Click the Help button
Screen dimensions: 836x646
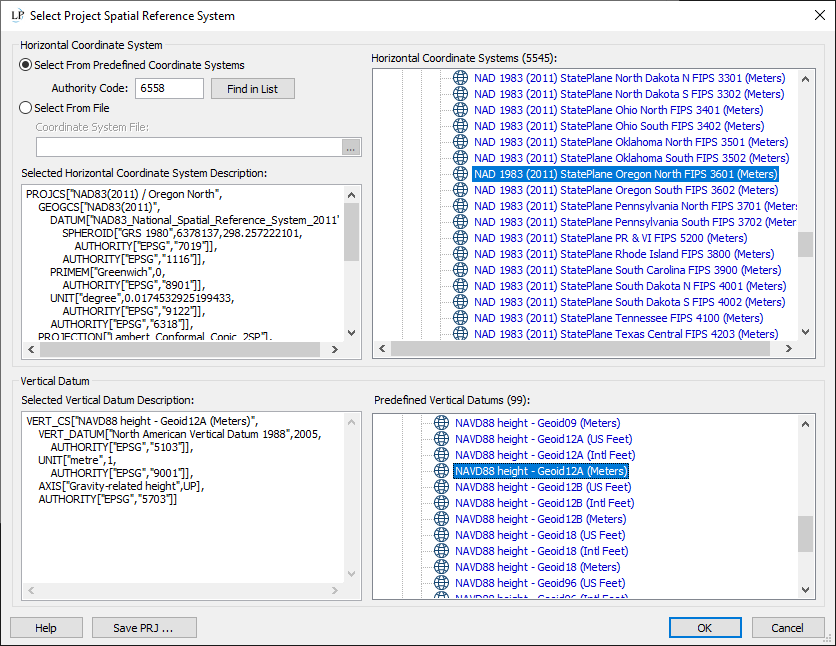click(46, 628)
